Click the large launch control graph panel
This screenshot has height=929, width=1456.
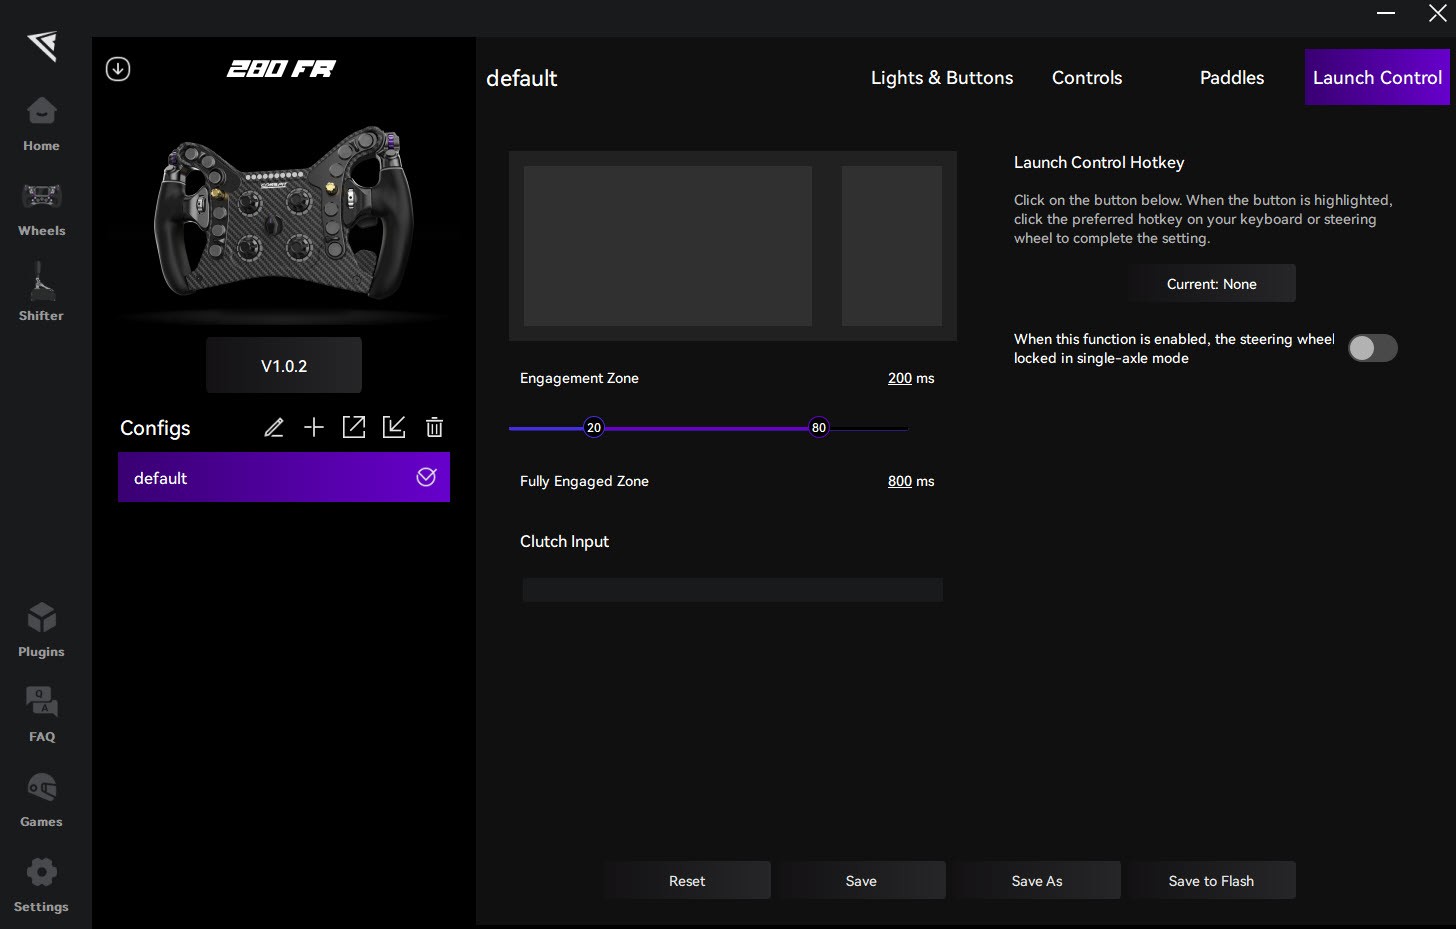pos(668,246)
